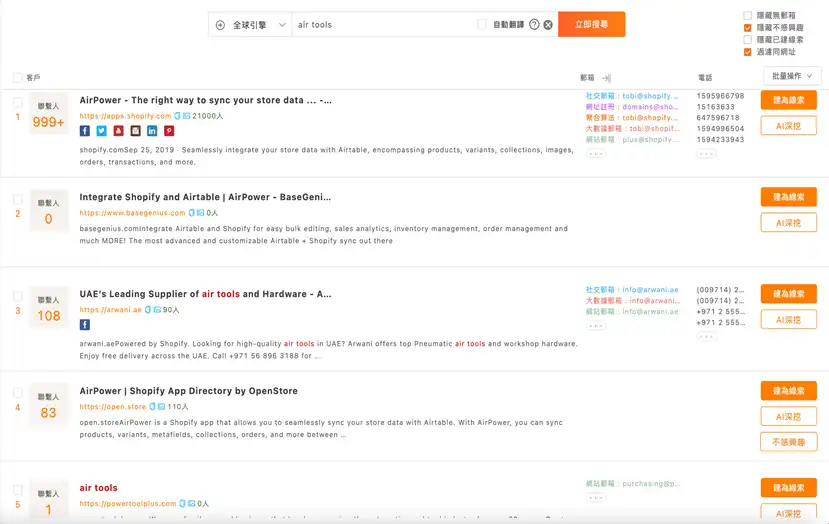
Task: Click the shield icon beside apps.shopify.com
Action: coord(178,116)
